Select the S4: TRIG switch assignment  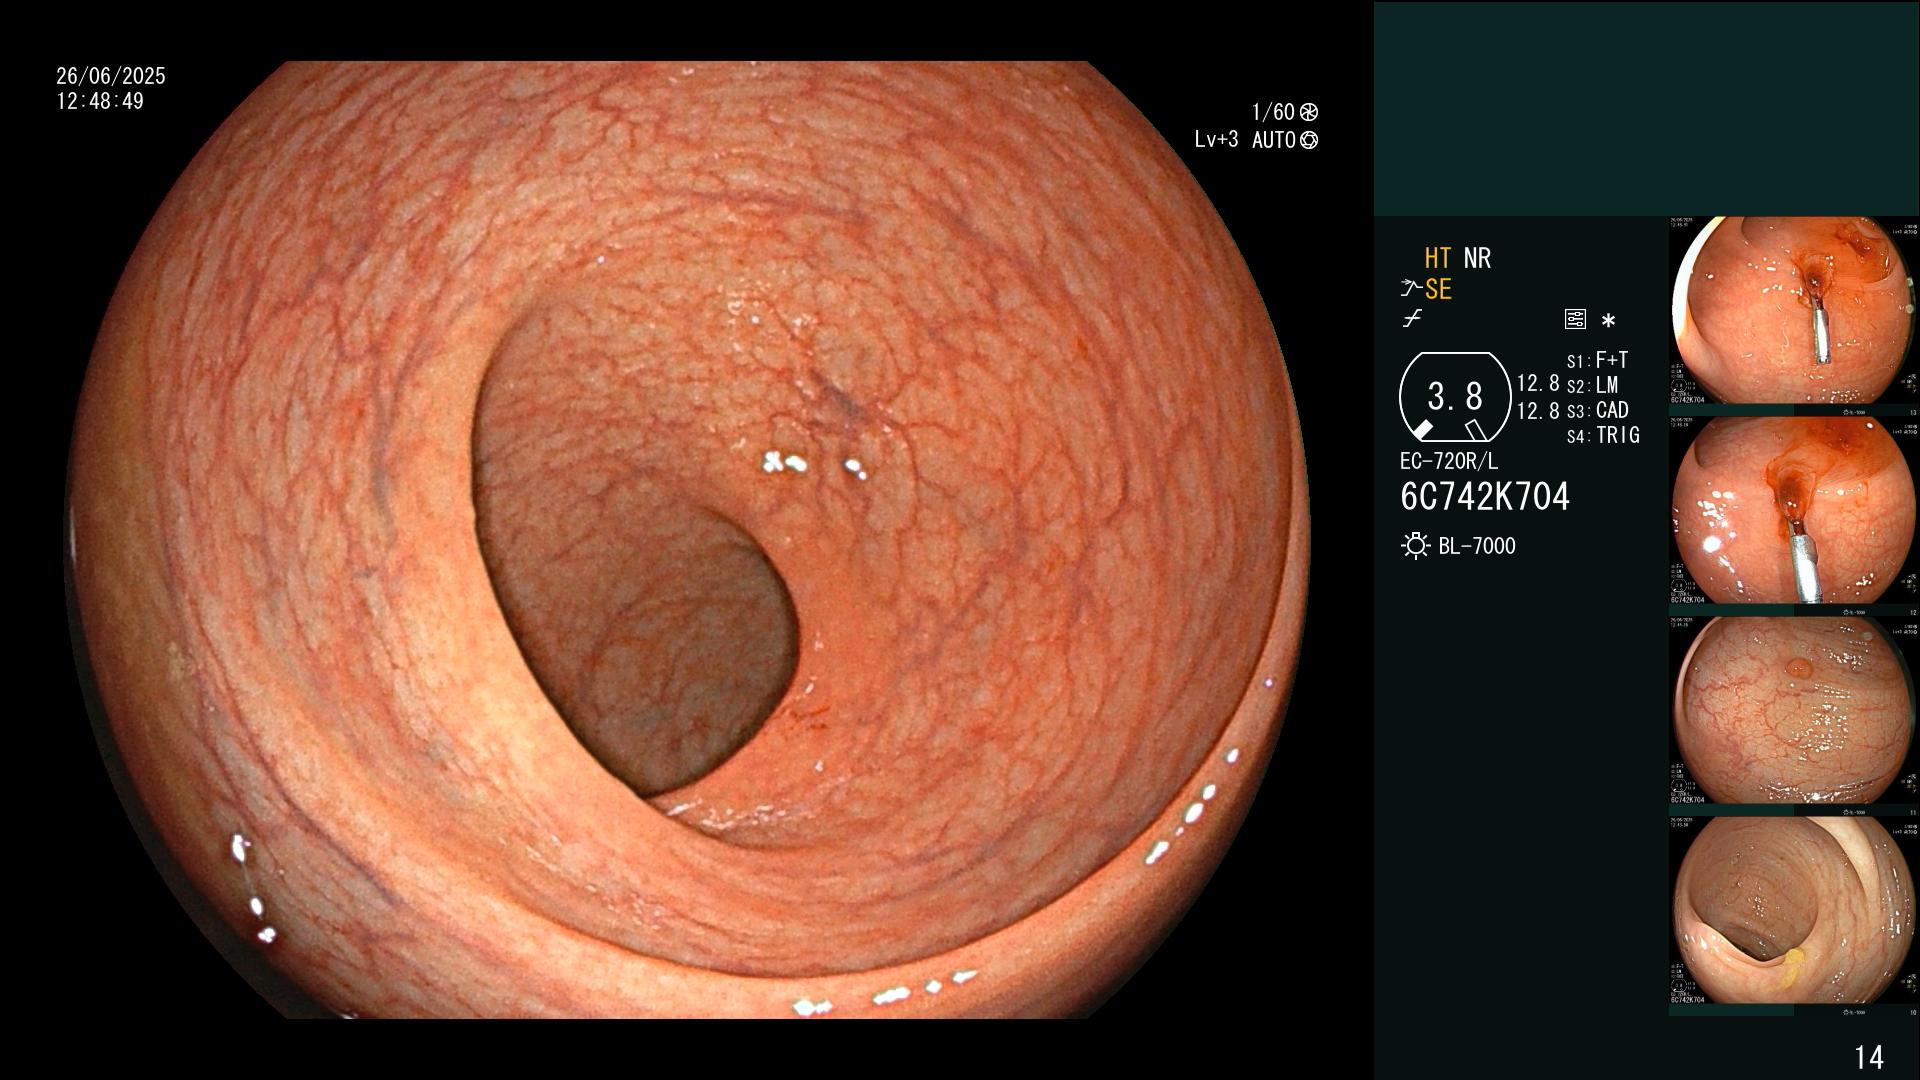pos(1603,435)
